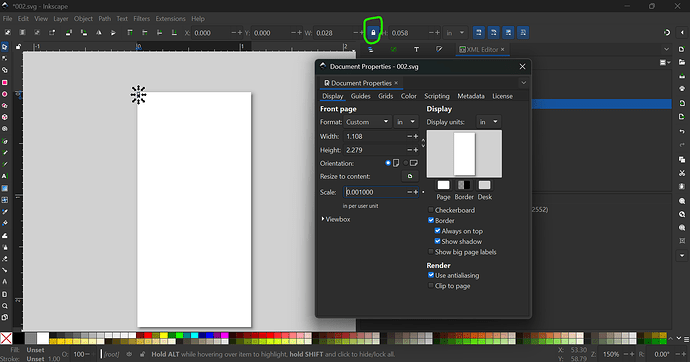Click the Resize to content button
The height and width of the screenshot is (362, 690).
point(410,176)
